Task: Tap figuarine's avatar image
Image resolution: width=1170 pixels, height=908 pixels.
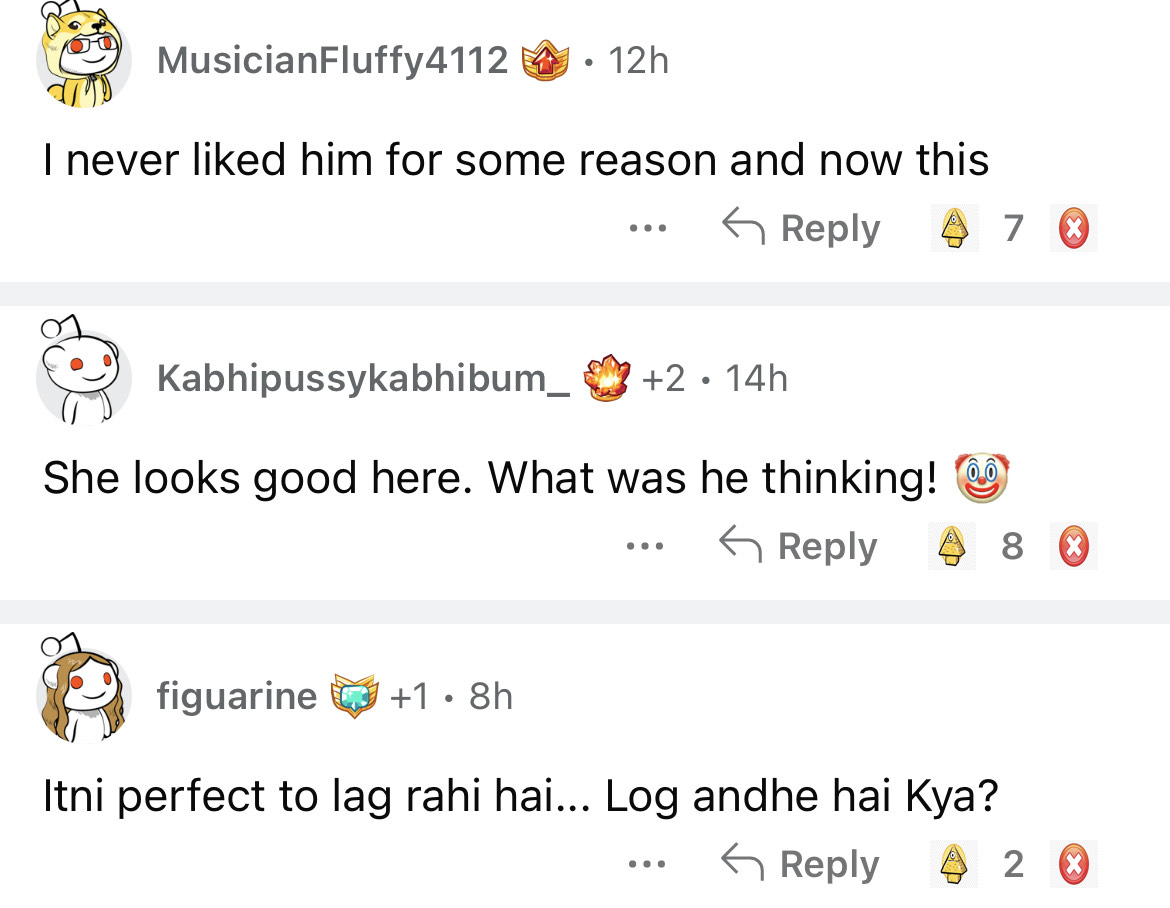Action: [82, 690]
